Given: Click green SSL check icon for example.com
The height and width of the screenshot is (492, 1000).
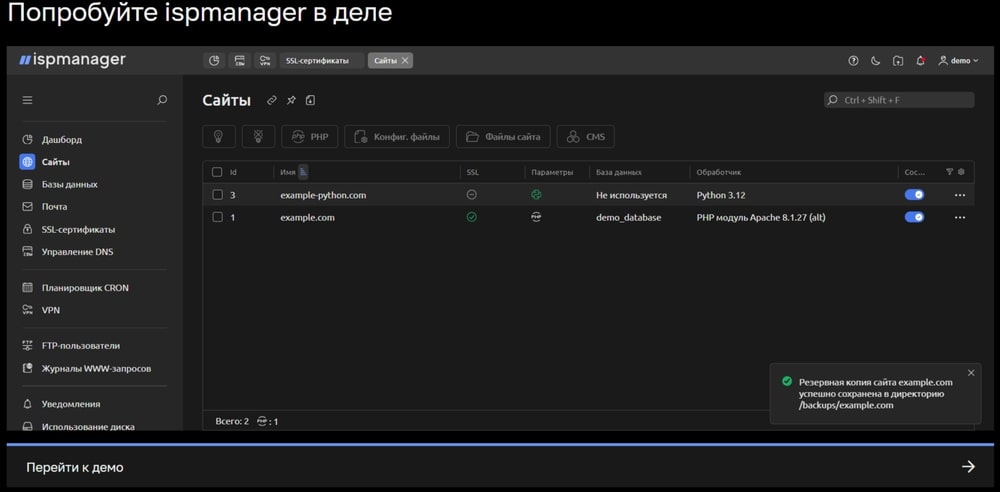Looking at the screenshot, I should point(472,218).
